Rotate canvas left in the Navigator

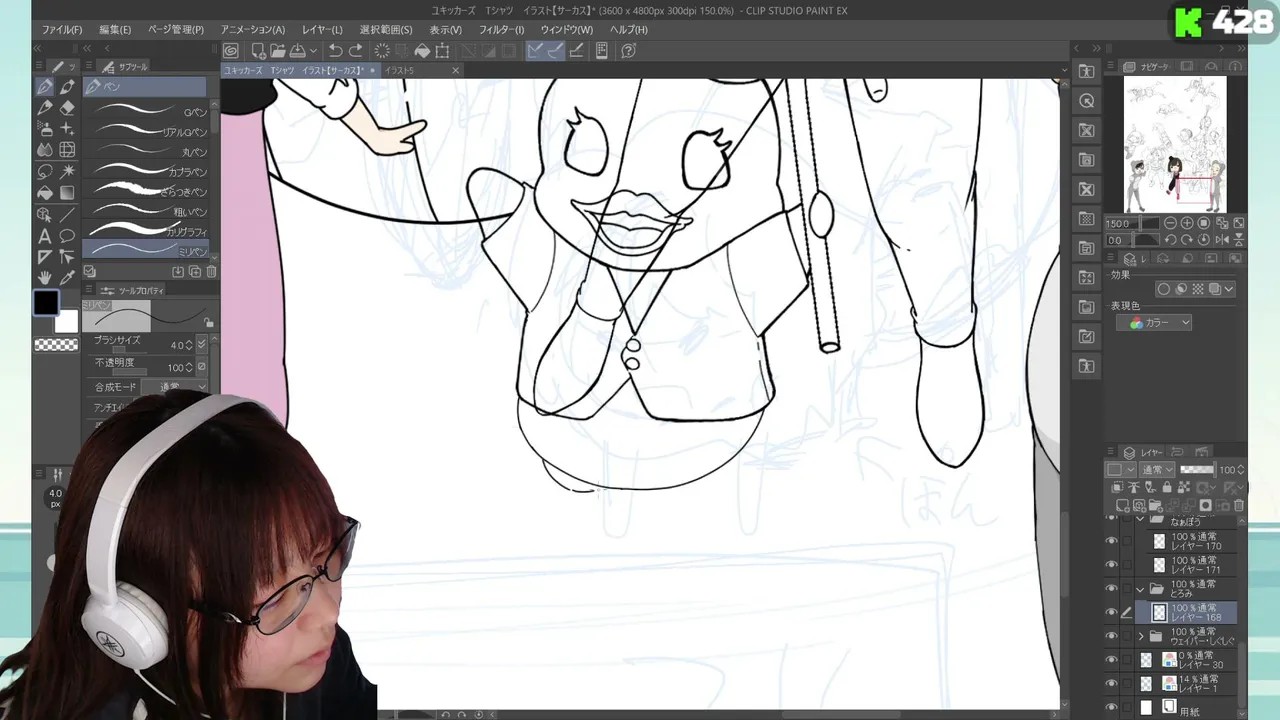1171,240
